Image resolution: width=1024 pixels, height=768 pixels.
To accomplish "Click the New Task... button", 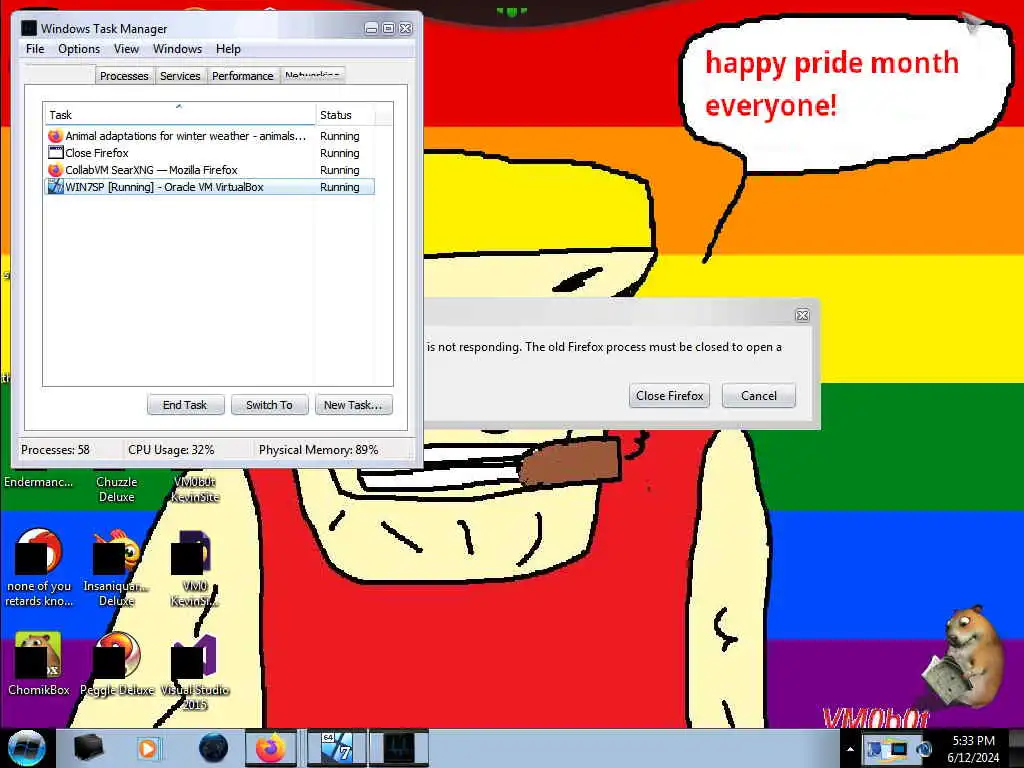I will pyautogui.click(x=353, y=405).
